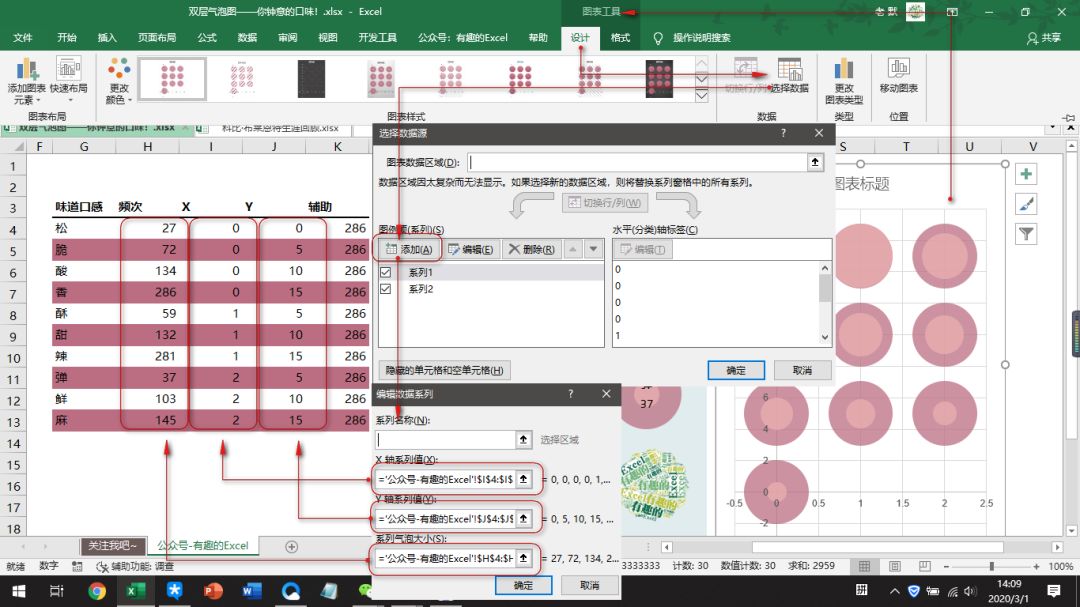Click the 隐藏的单元格和空单元格 button
The image size is (1080, 607).
444,369
